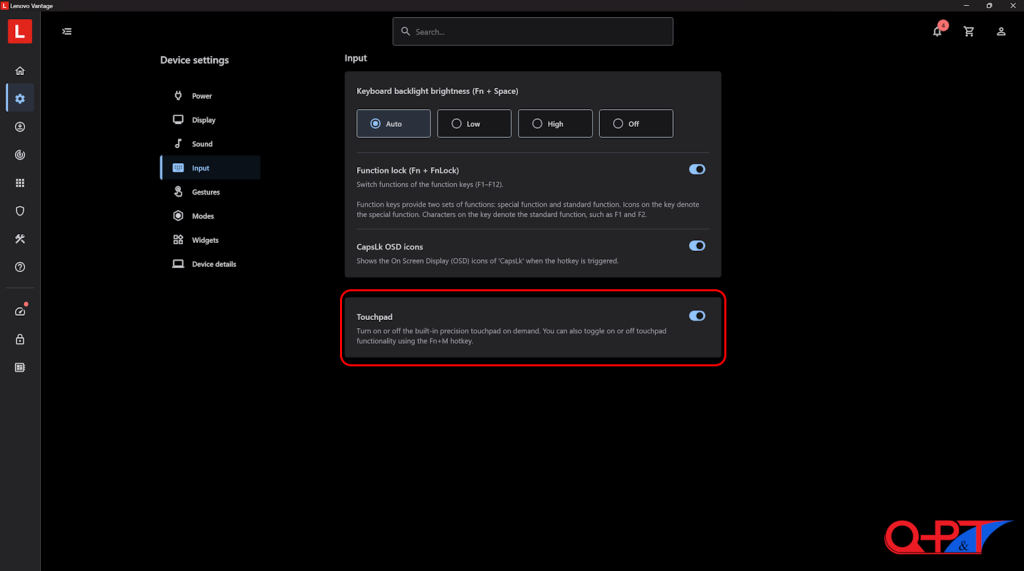Screen dimensions: 1024x571
Task: Open the help question mark icon
Action: click(20, 267)
